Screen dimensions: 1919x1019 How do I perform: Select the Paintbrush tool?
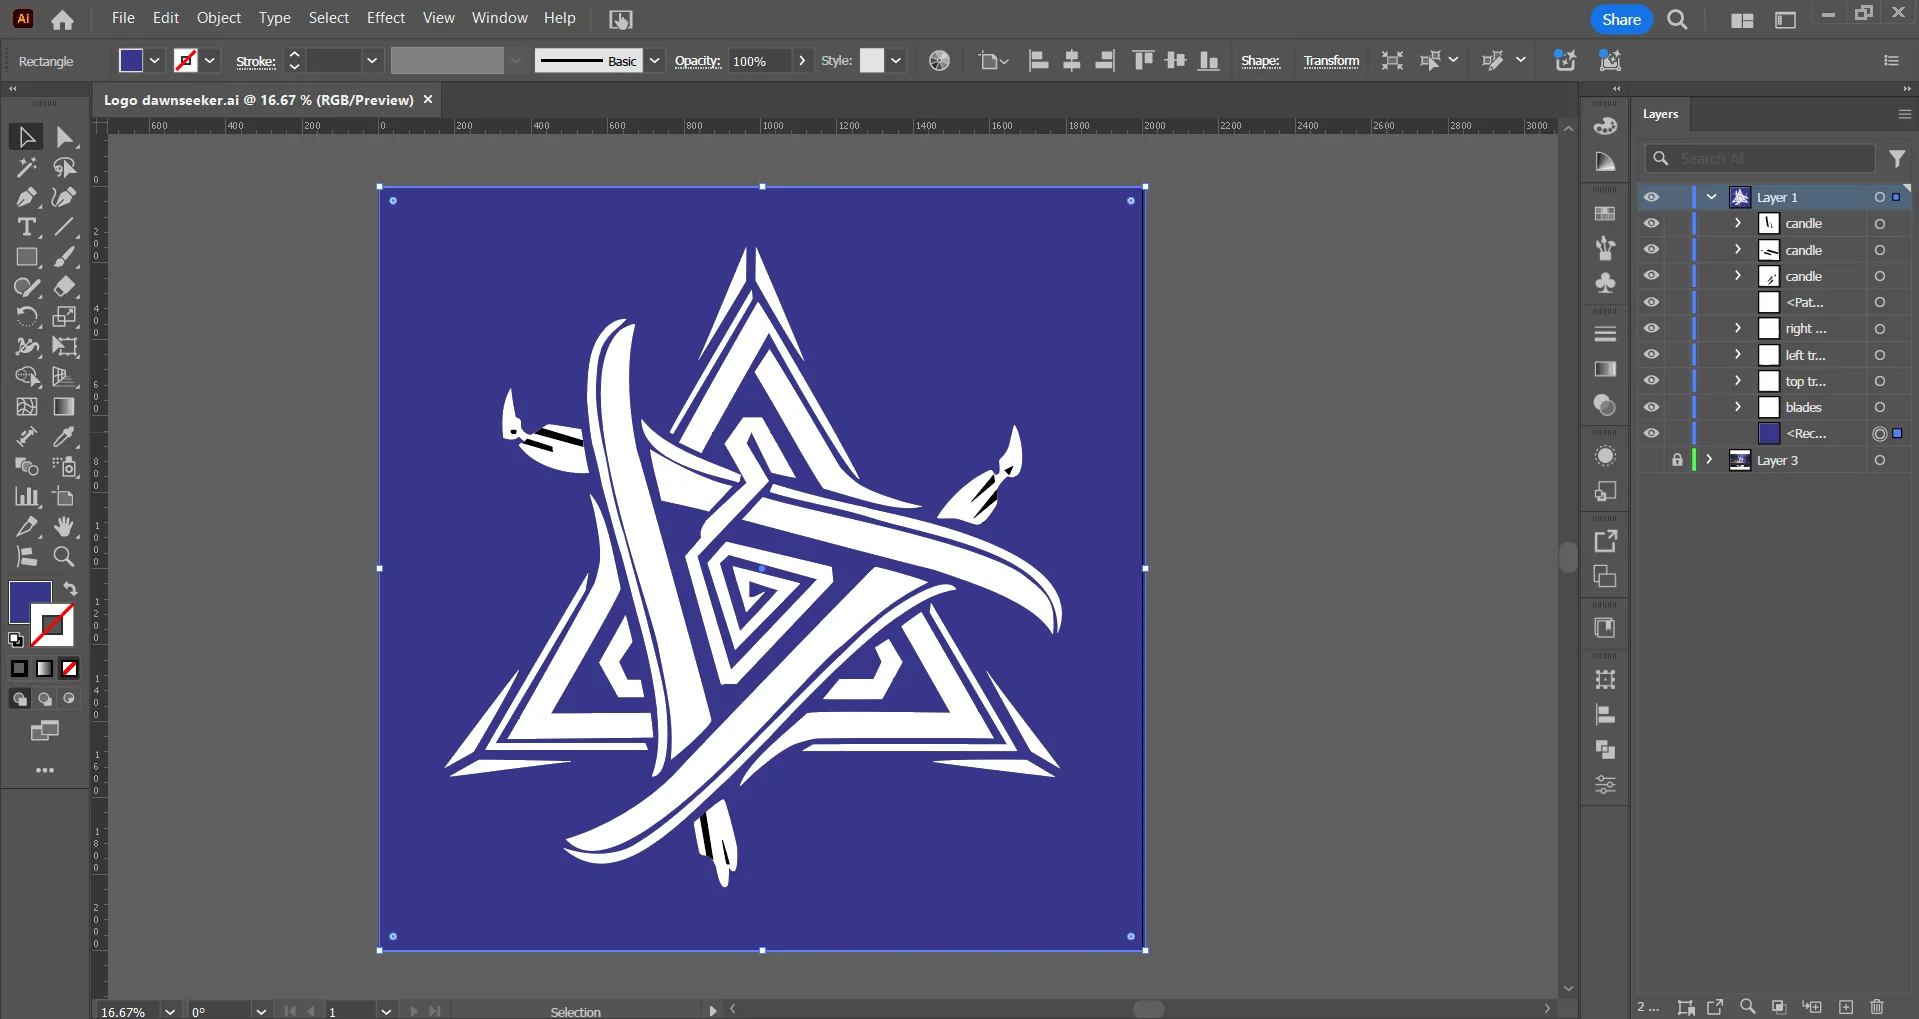(65, 257)
